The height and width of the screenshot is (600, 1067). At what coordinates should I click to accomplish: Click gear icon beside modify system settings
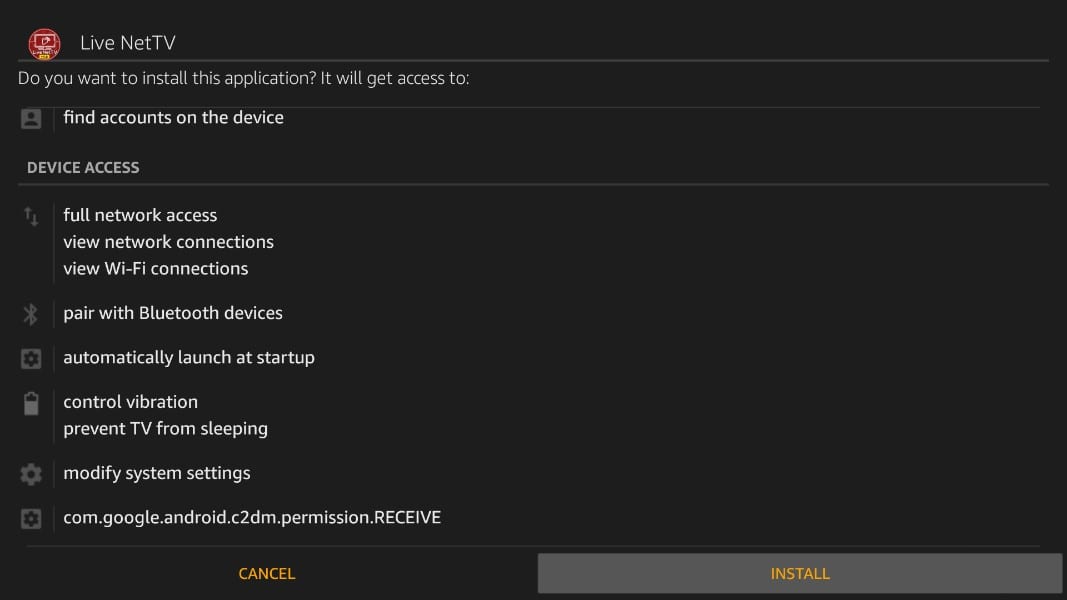pos(31,474)
